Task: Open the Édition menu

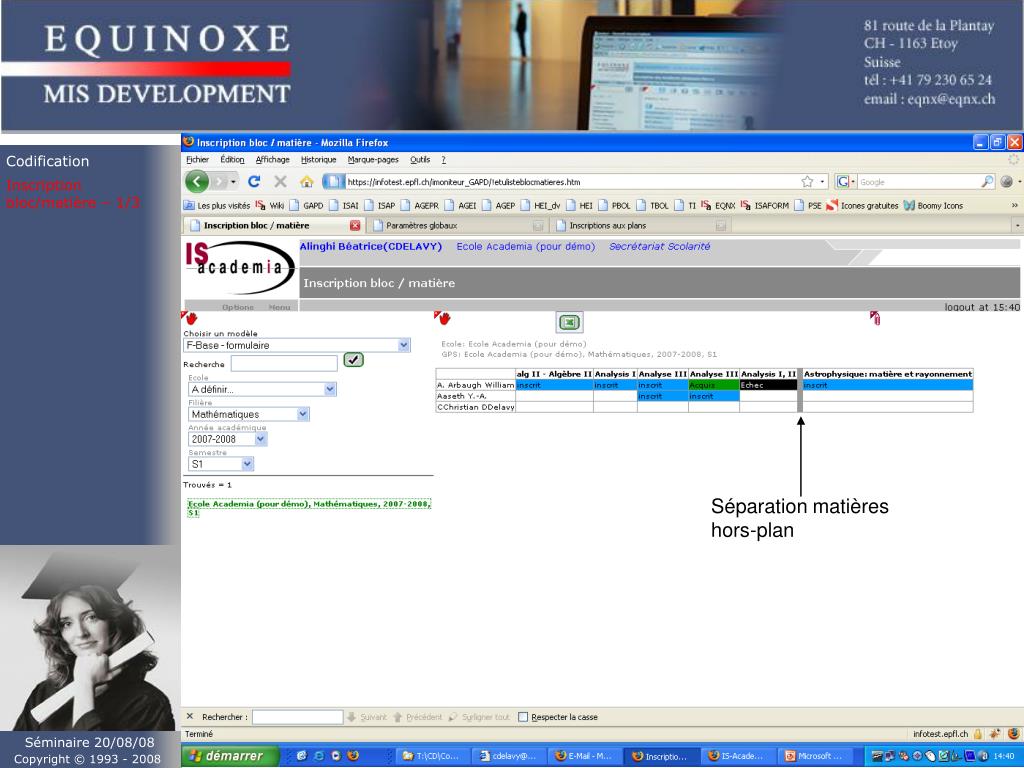Action: pyautogui.click(x=232, y=159)
